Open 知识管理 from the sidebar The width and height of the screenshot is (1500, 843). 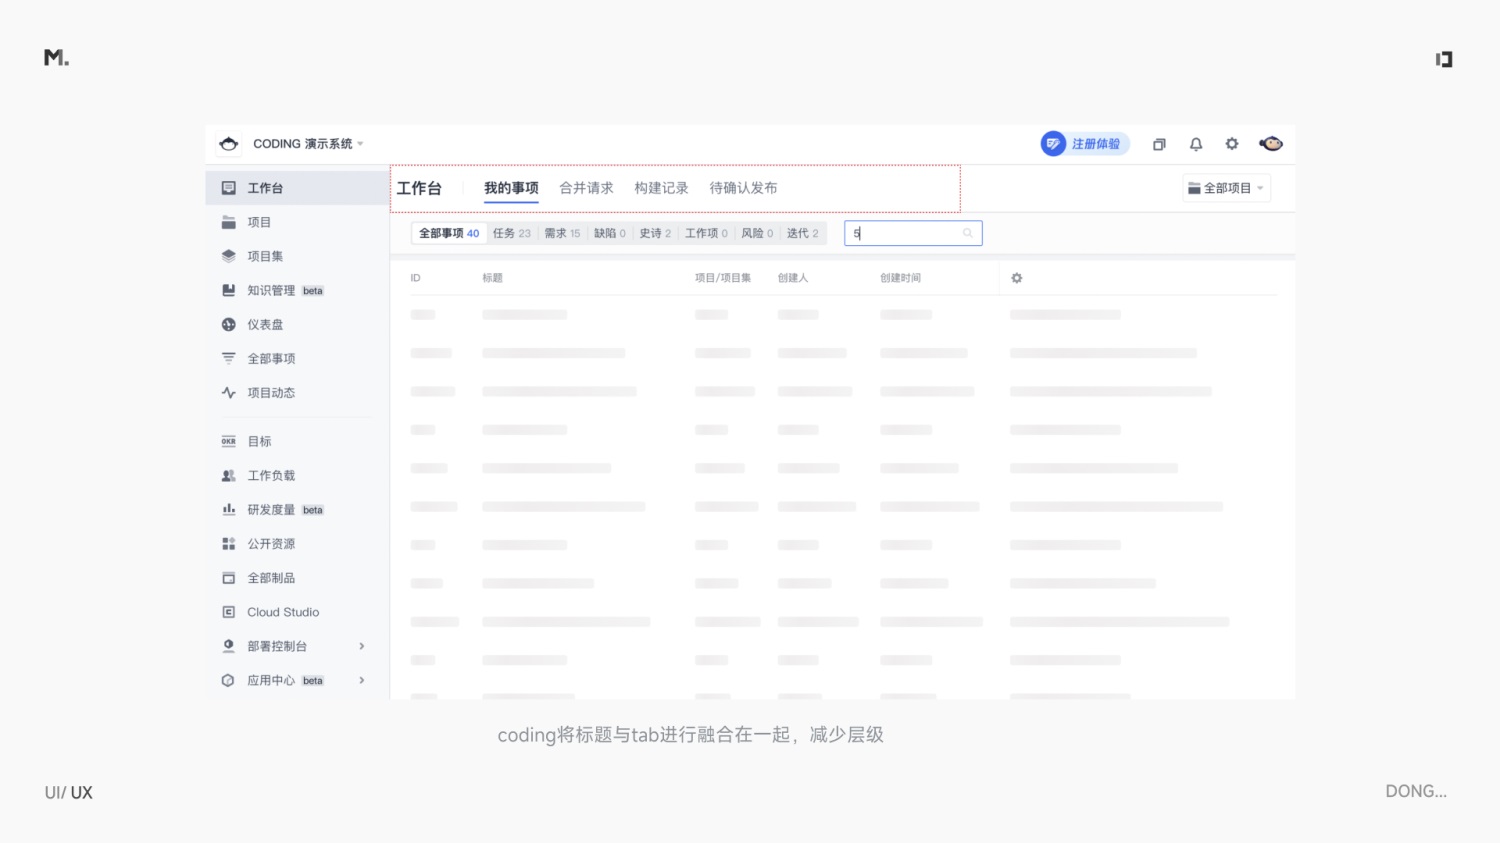[271, 291]
